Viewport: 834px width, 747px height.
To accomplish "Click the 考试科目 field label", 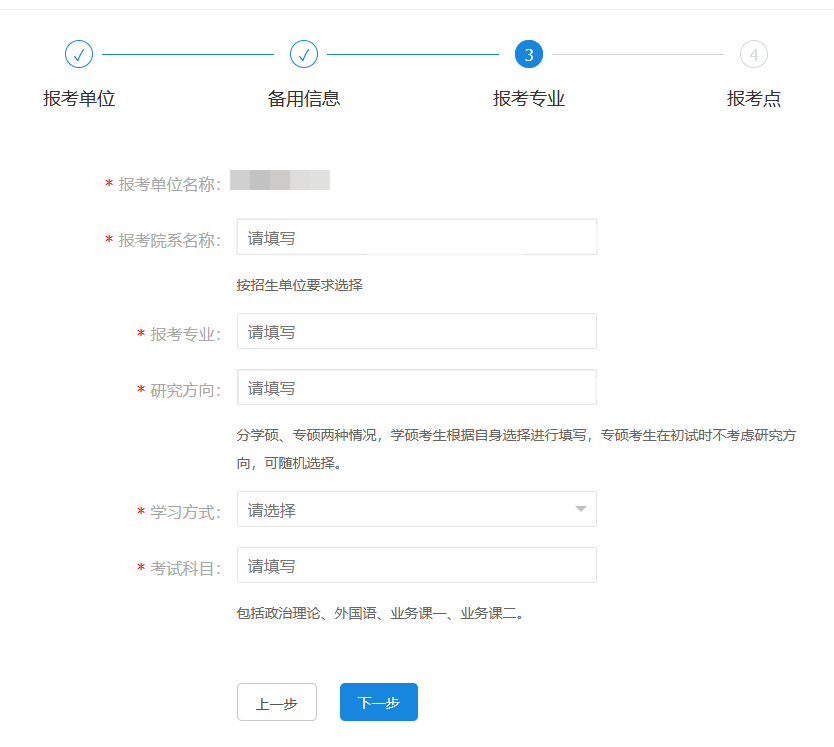I will coord(185,568).
